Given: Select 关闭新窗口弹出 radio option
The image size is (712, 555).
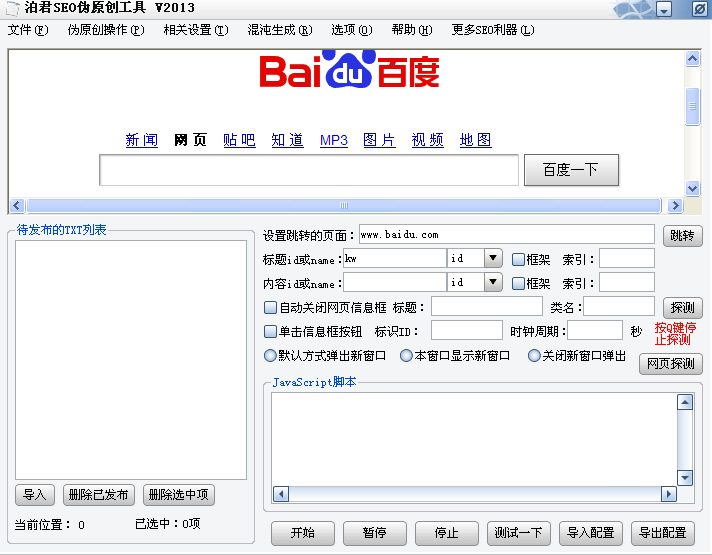Looking at the screenshot, I should point(534,355).
